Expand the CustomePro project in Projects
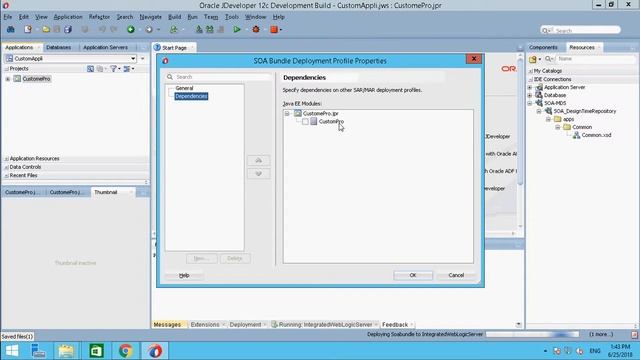The height and width of the screenshot is (360, 640). 8,79
